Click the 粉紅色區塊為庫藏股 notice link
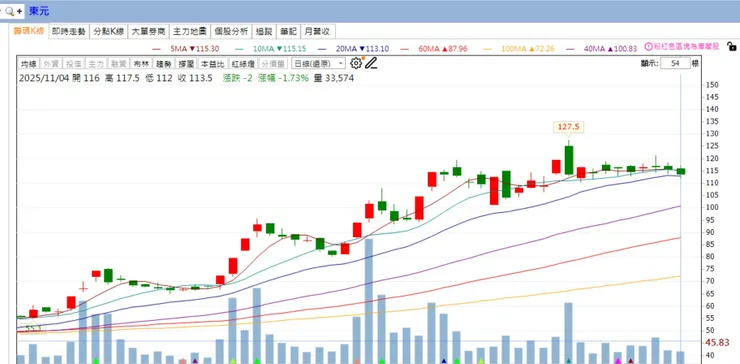 [x=686, y=47]
